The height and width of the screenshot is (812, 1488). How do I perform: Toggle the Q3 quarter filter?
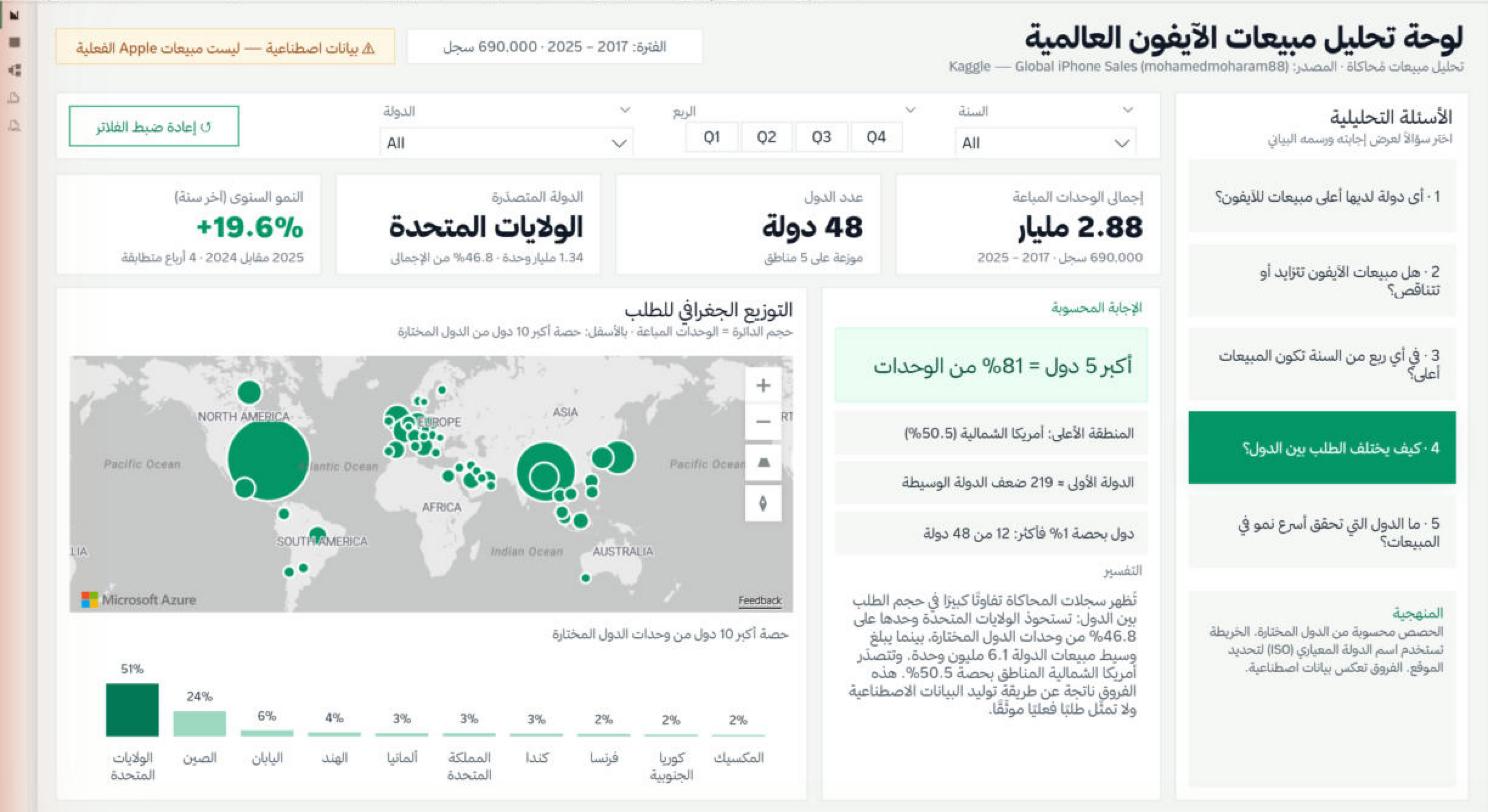tap(822, 138)
